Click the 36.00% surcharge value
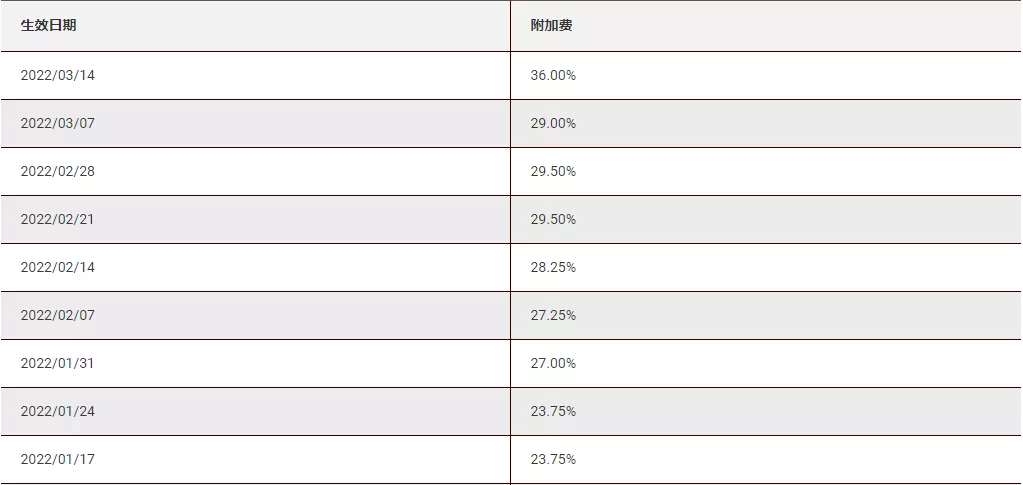Screen dimensions: 1023x485 tap(553, 75)
